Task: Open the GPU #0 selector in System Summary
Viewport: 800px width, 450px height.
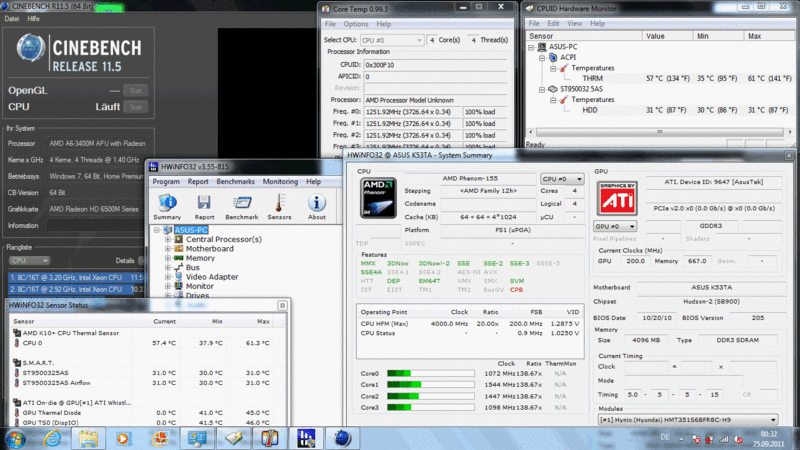Action: [x=615, y=226]
